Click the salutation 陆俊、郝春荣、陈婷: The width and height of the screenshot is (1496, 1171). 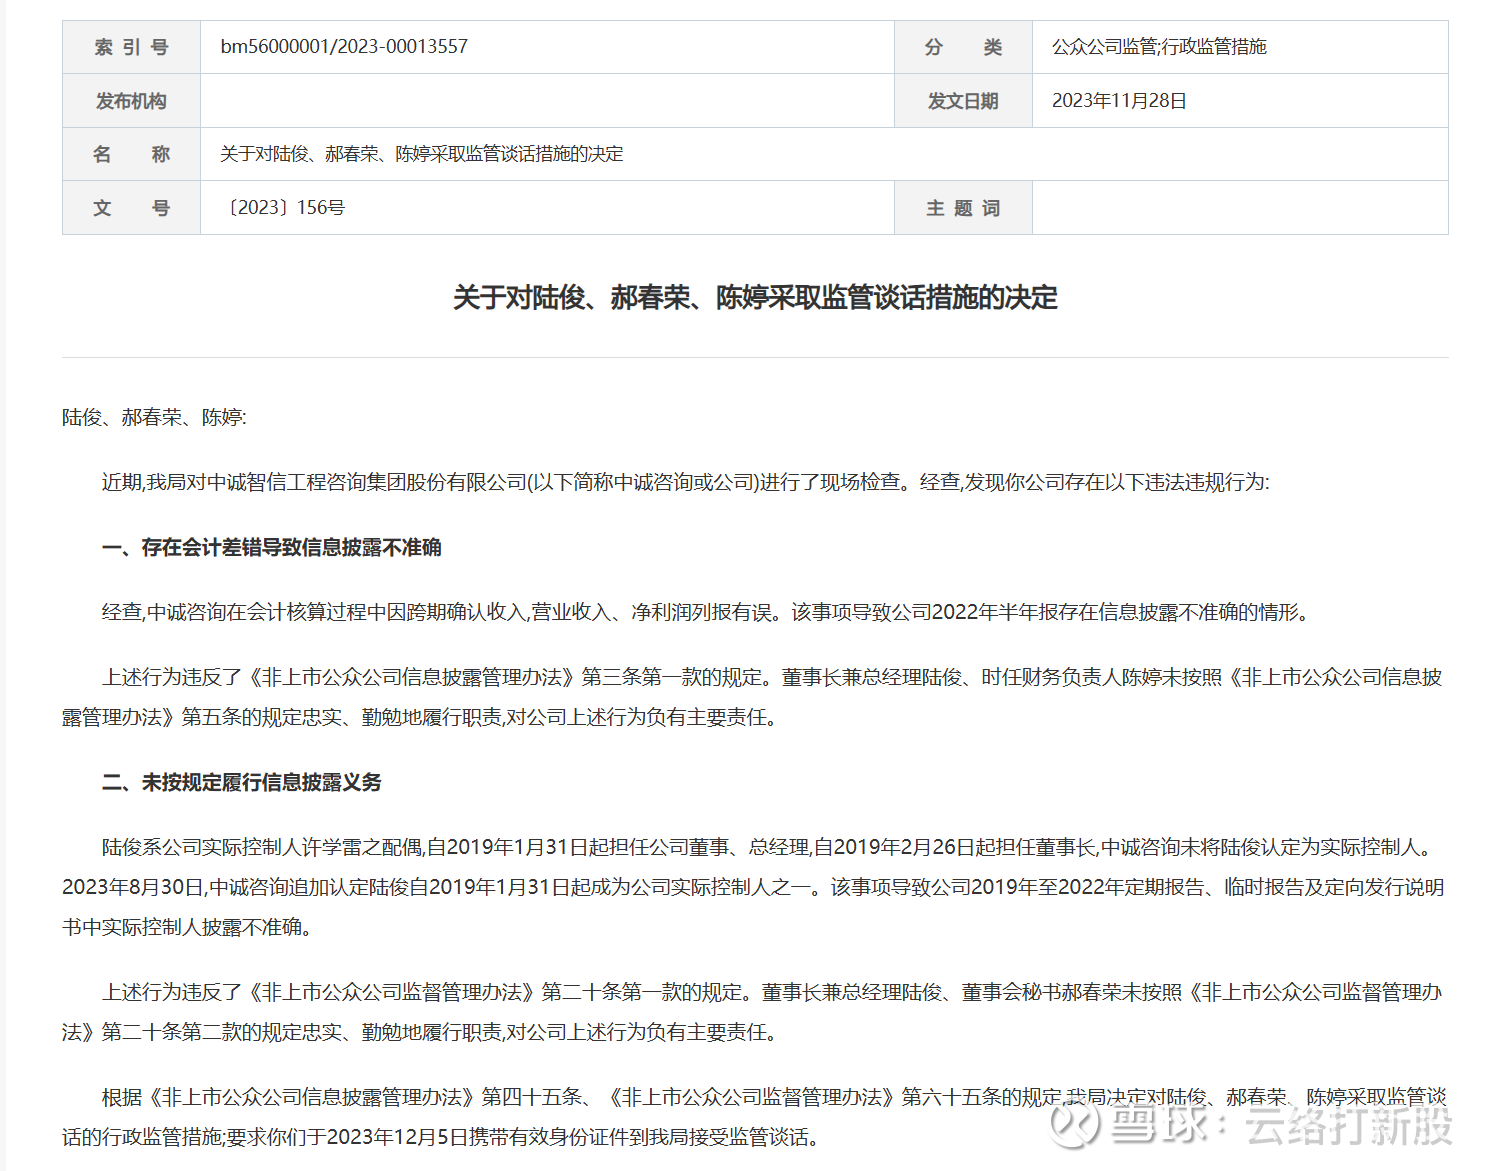[154, 418]
